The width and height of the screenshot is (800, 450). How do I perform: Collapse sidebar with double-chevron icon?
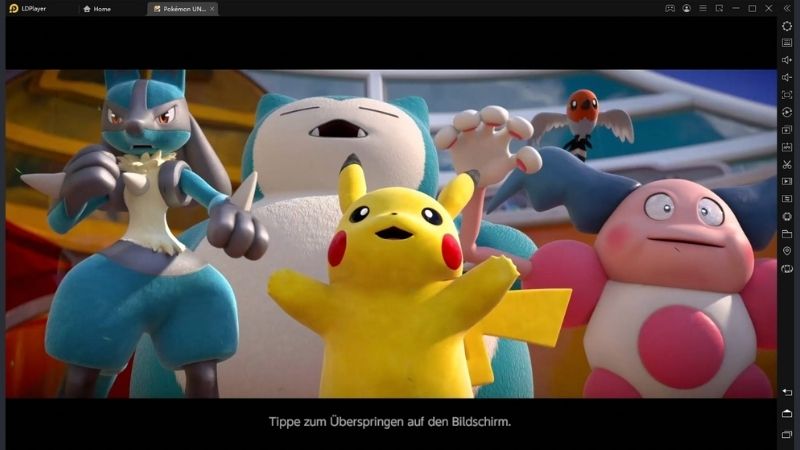pos(787,8)
